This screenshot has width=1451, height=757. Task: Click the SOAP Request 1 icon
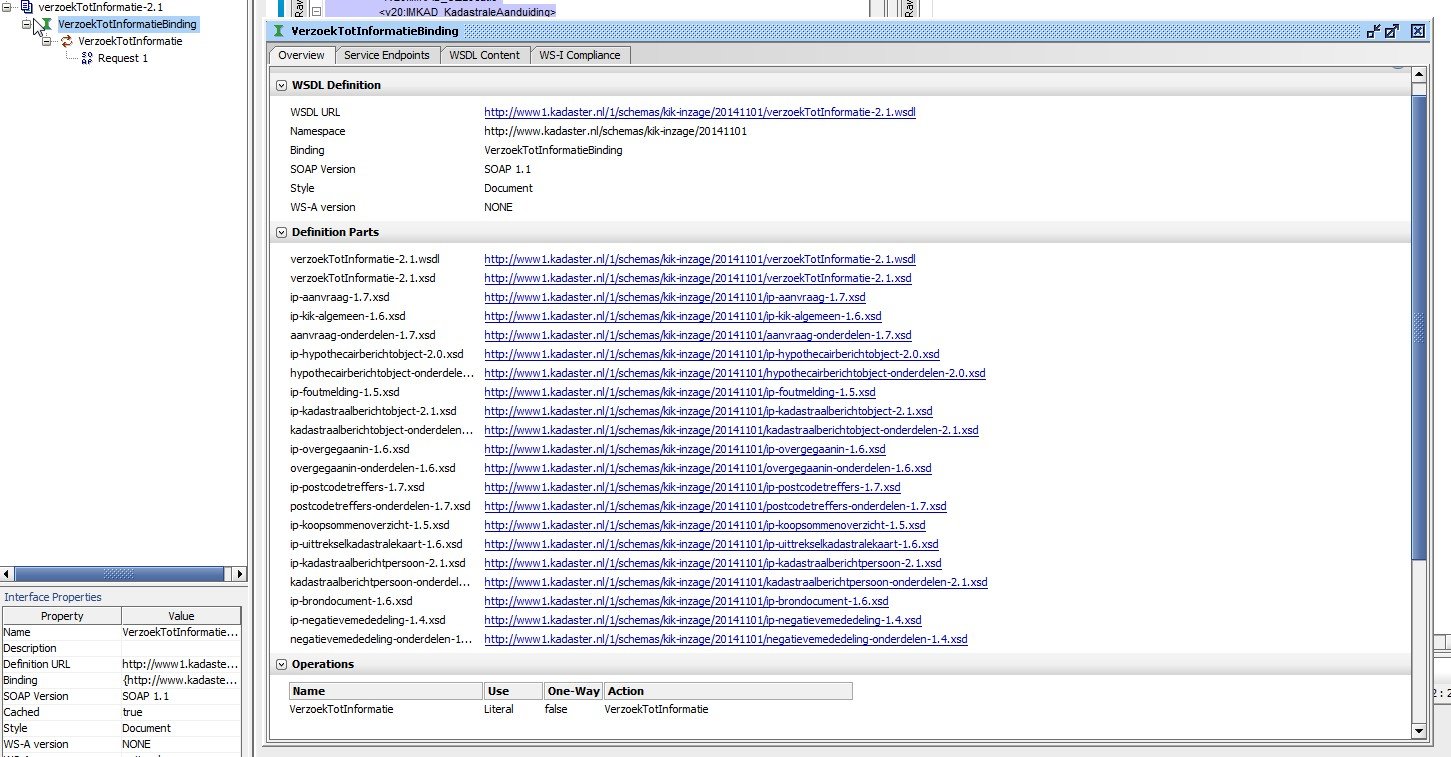pyautogui.click(x=87, y=58)
